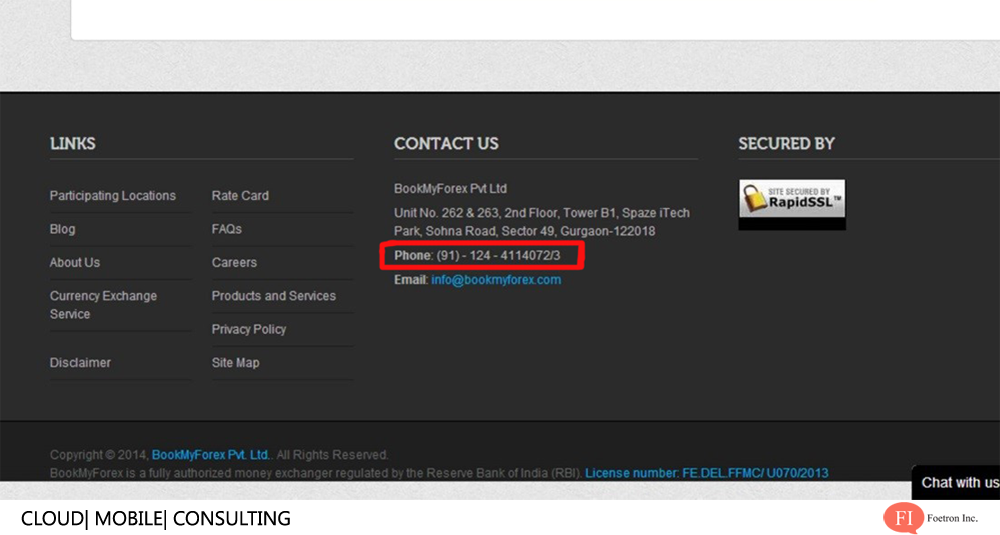Open the Chat with us widget
Screen dimensions: 1000x535
pyautogui.click(x=957, y=483)
